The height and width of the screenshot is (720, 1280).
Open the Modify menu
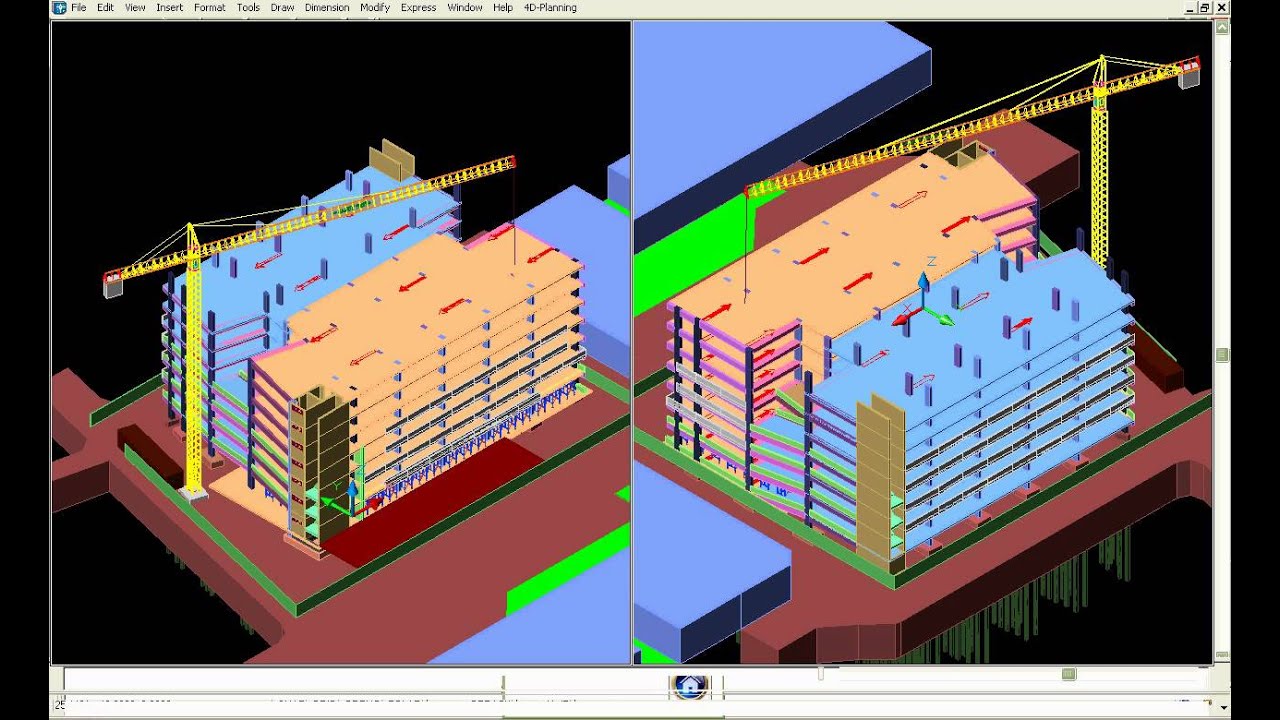pos(375,7)
